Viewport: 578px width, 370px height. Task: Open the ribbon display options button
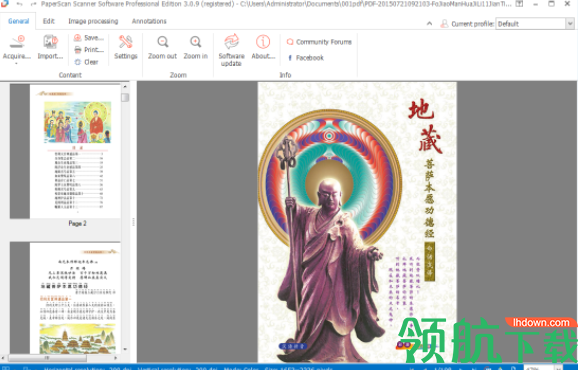tap(519, 4)
